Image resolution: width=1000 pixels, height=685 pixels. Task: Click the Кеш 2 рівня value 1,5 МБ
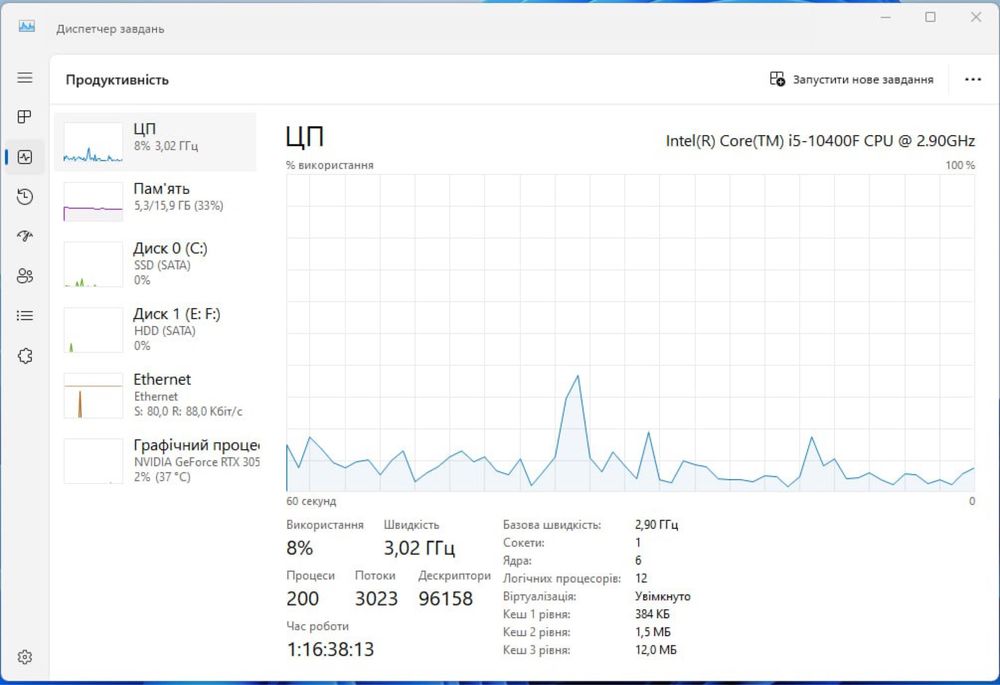(x=652, y=632)
